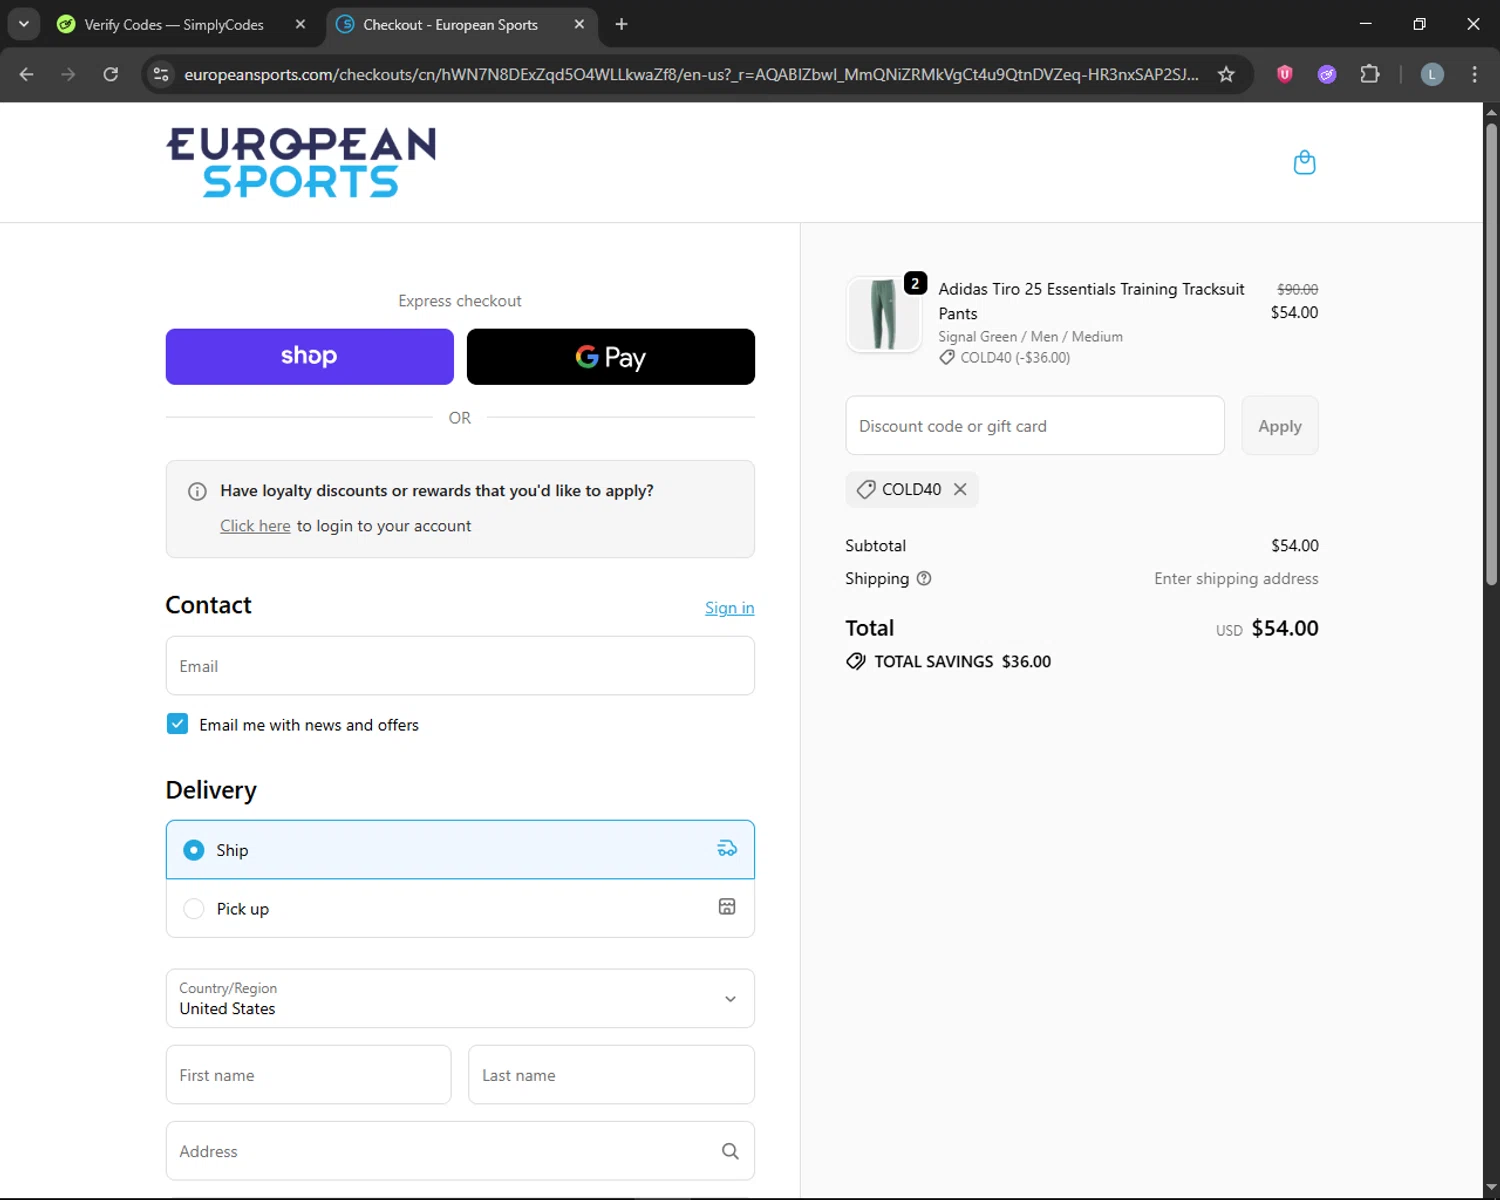Click the total savings tag icon
This screenshot has height=1200, width=1500.
click(x=856, y=661)
